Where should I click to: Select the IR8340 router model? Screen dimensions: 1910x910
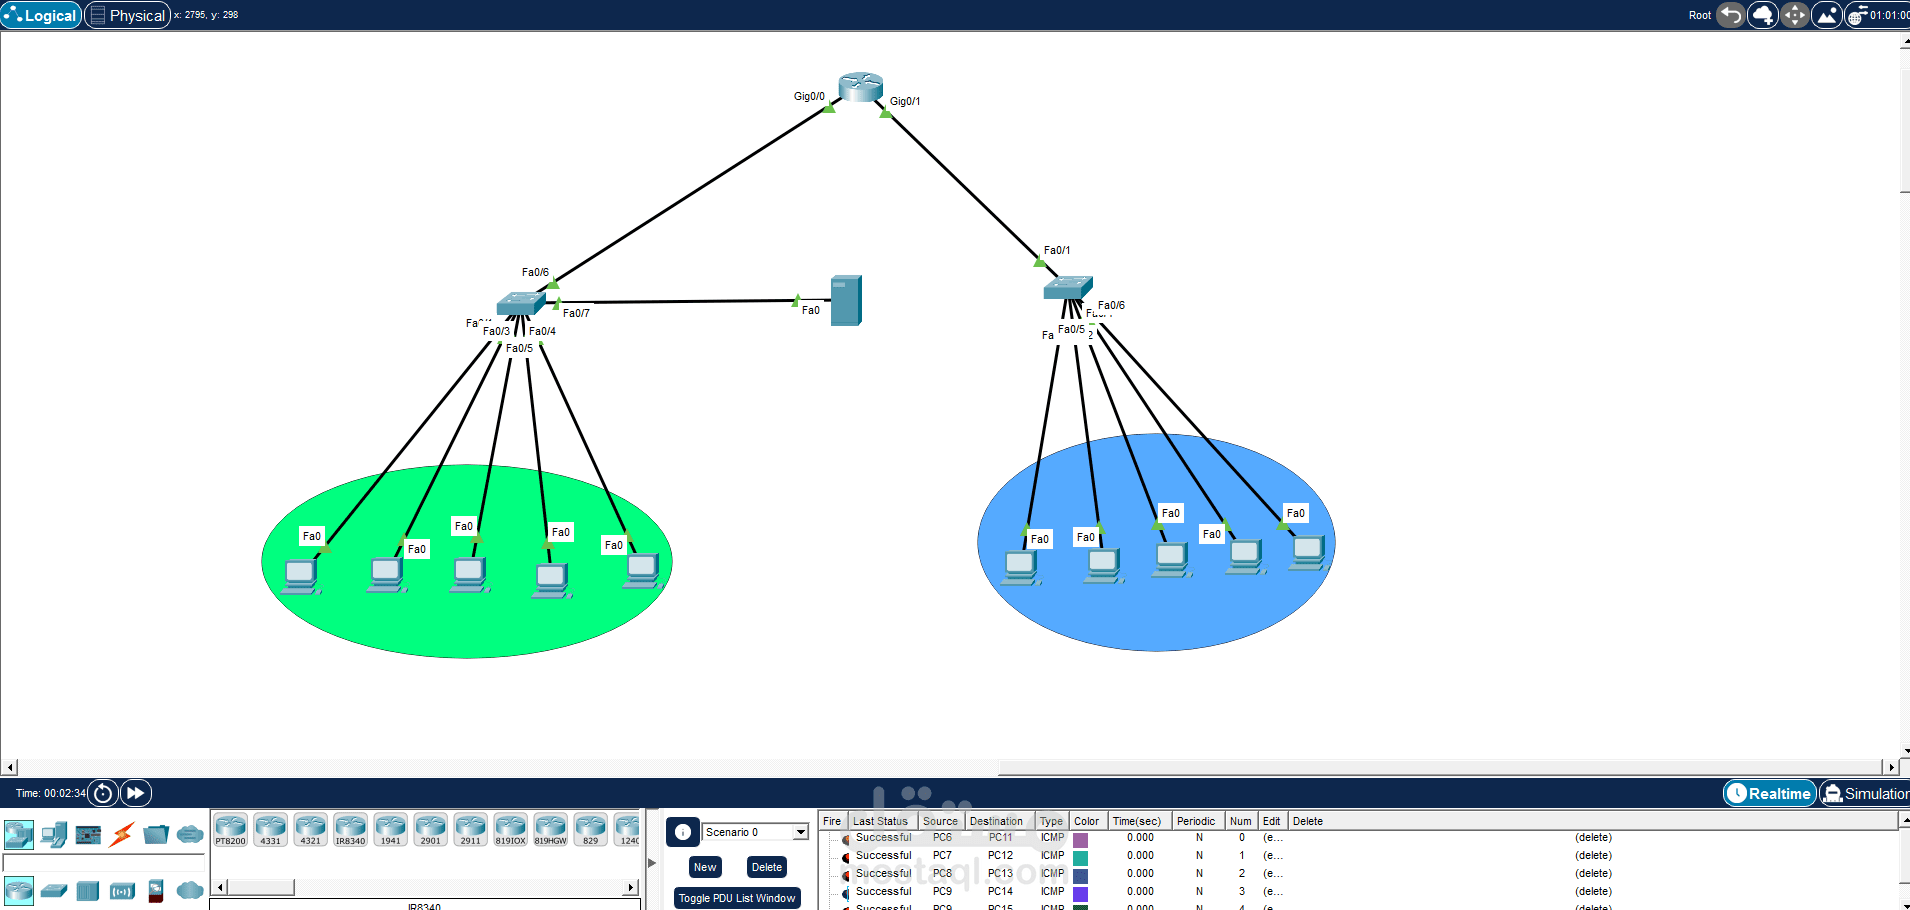point(350,829)
